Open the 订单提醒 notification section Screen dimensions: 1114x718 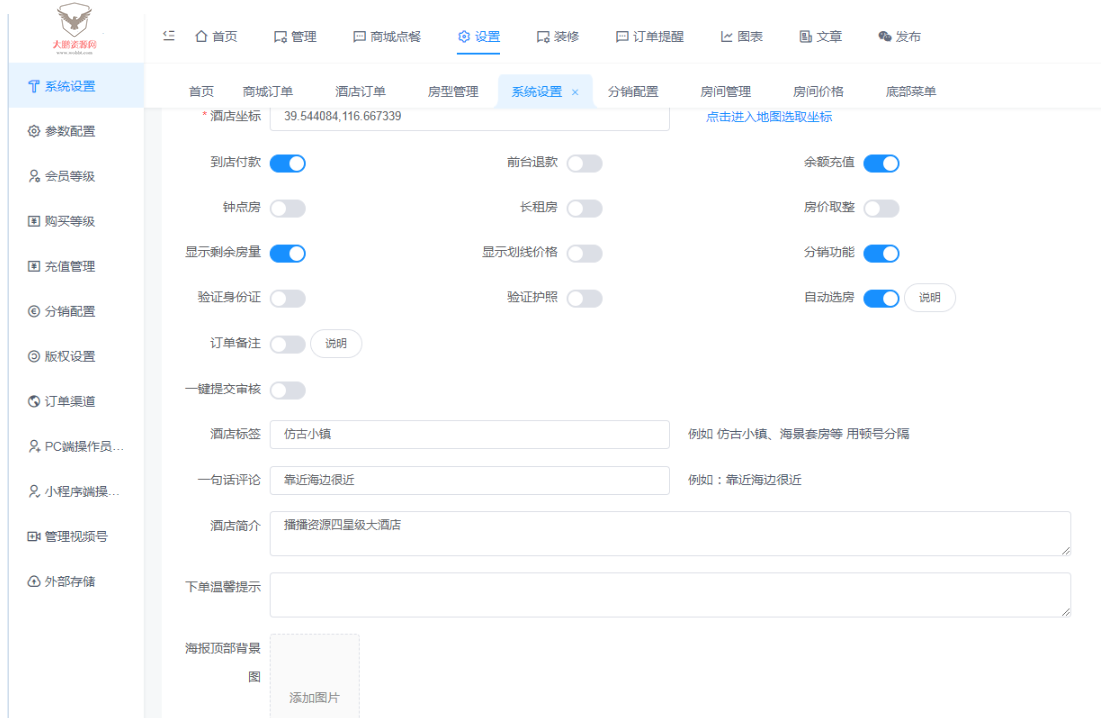[x=650, y=36]
